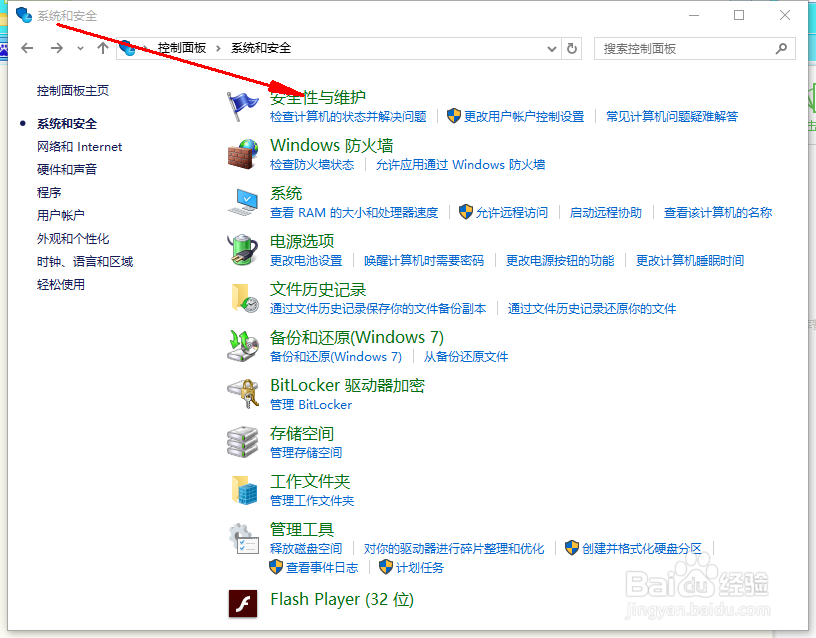Click 系统和安全 in the breadcrumb path
The height and width of the screenshot is (638, 816).
[261, 48]
